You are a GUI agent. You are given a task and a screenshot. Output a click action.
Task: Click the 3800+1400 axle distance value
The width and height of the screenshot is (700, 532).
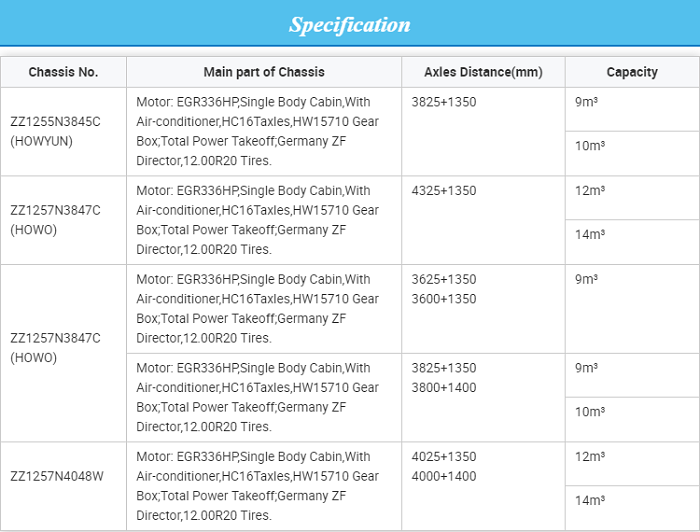pyautogui.click(x=444, y=388)
